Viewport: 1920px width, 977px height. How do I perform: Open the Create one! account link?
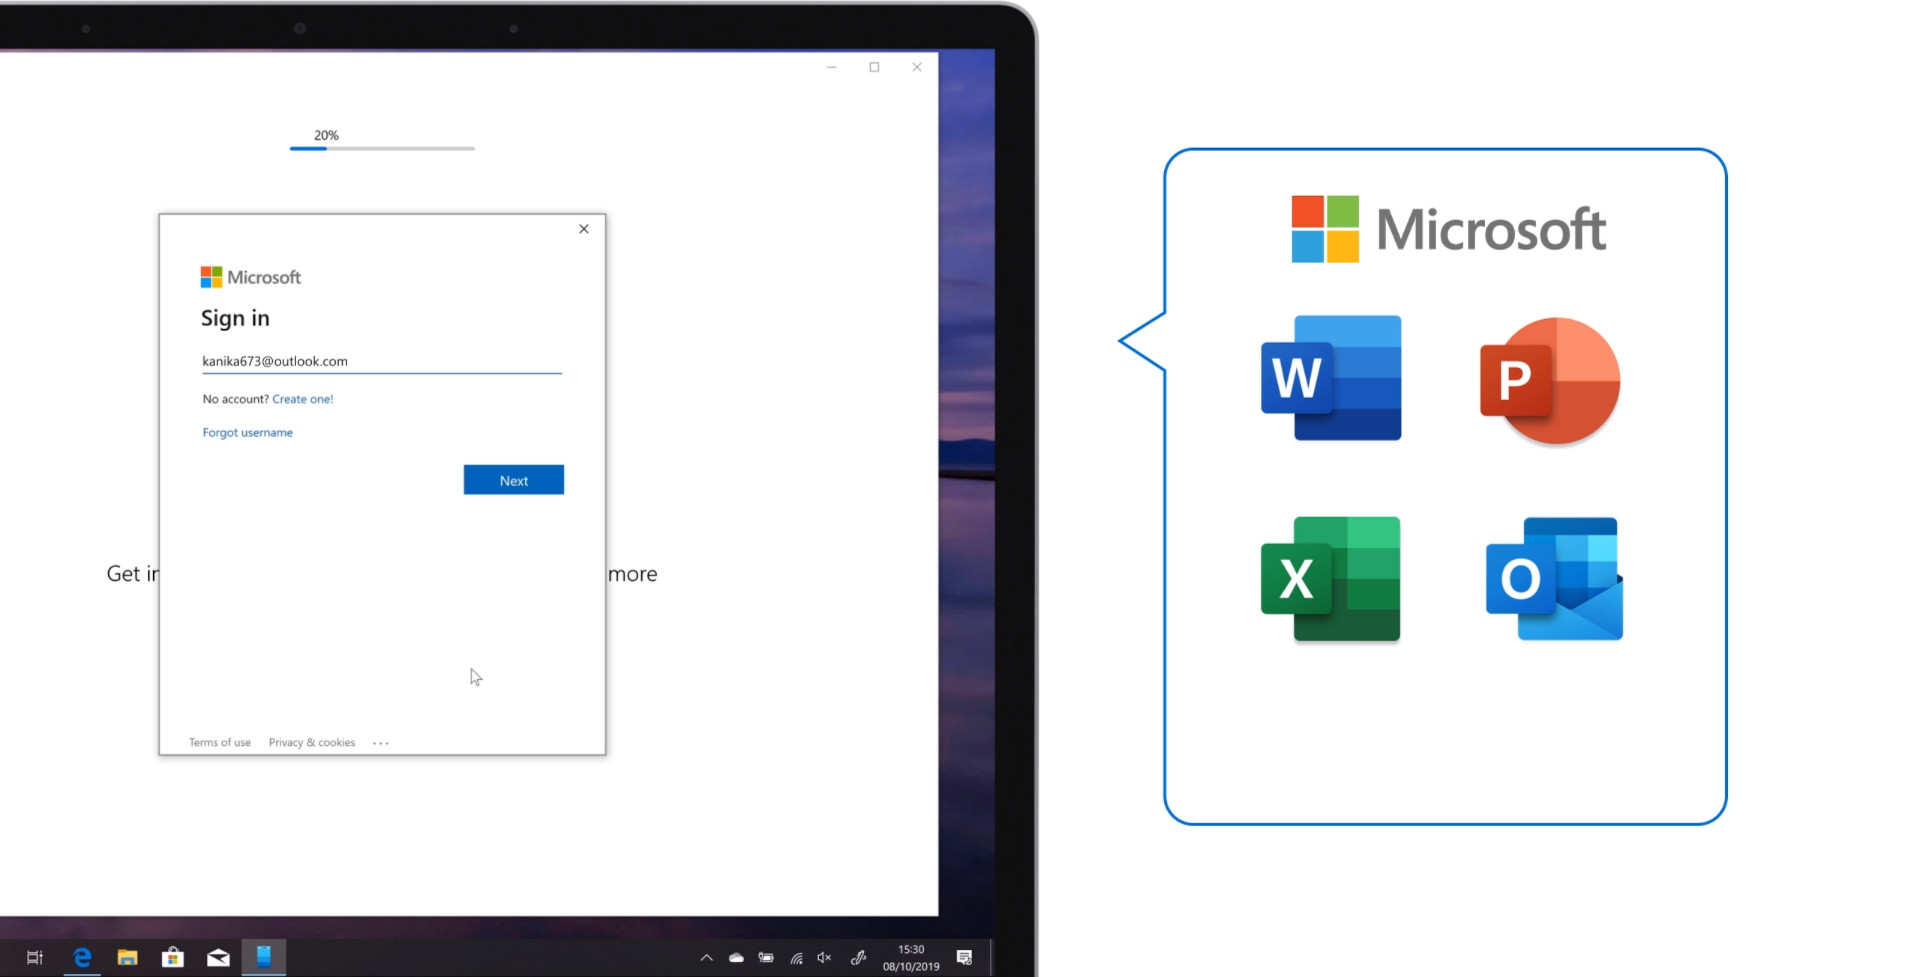[x=302, y=399]
